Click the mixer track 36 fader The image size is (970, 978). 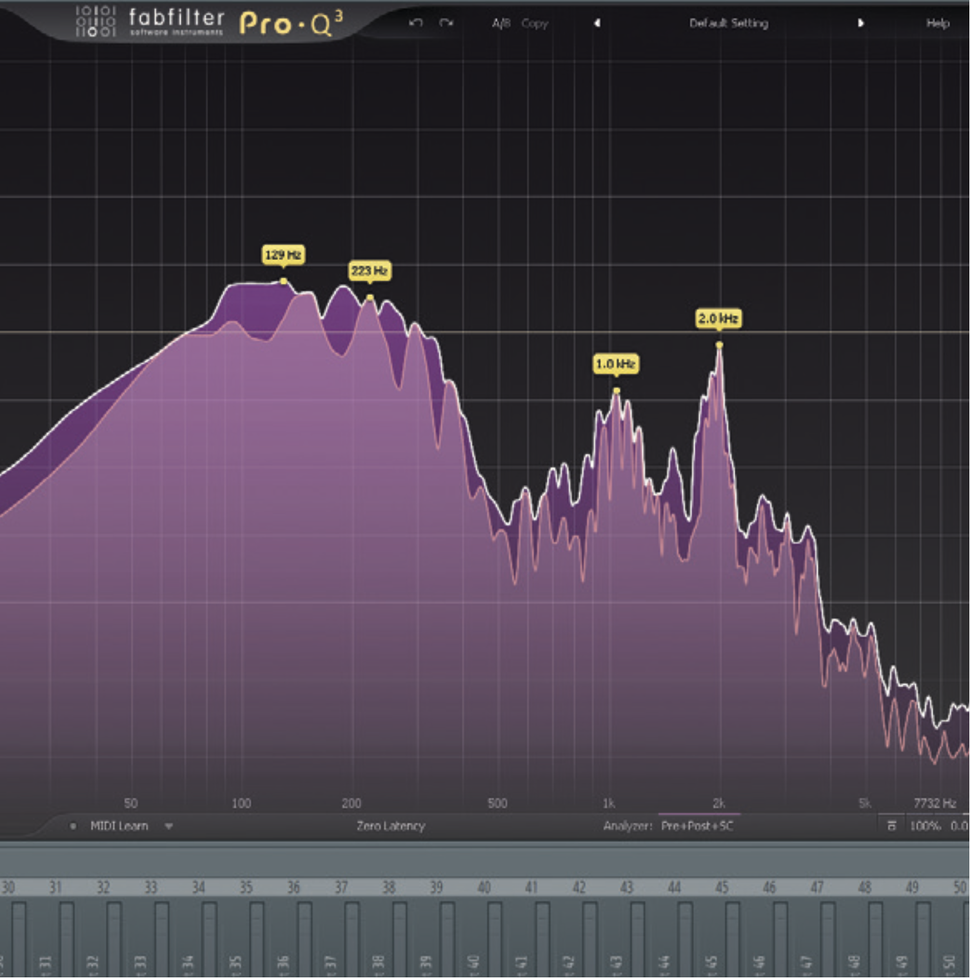tap(304, 937)
